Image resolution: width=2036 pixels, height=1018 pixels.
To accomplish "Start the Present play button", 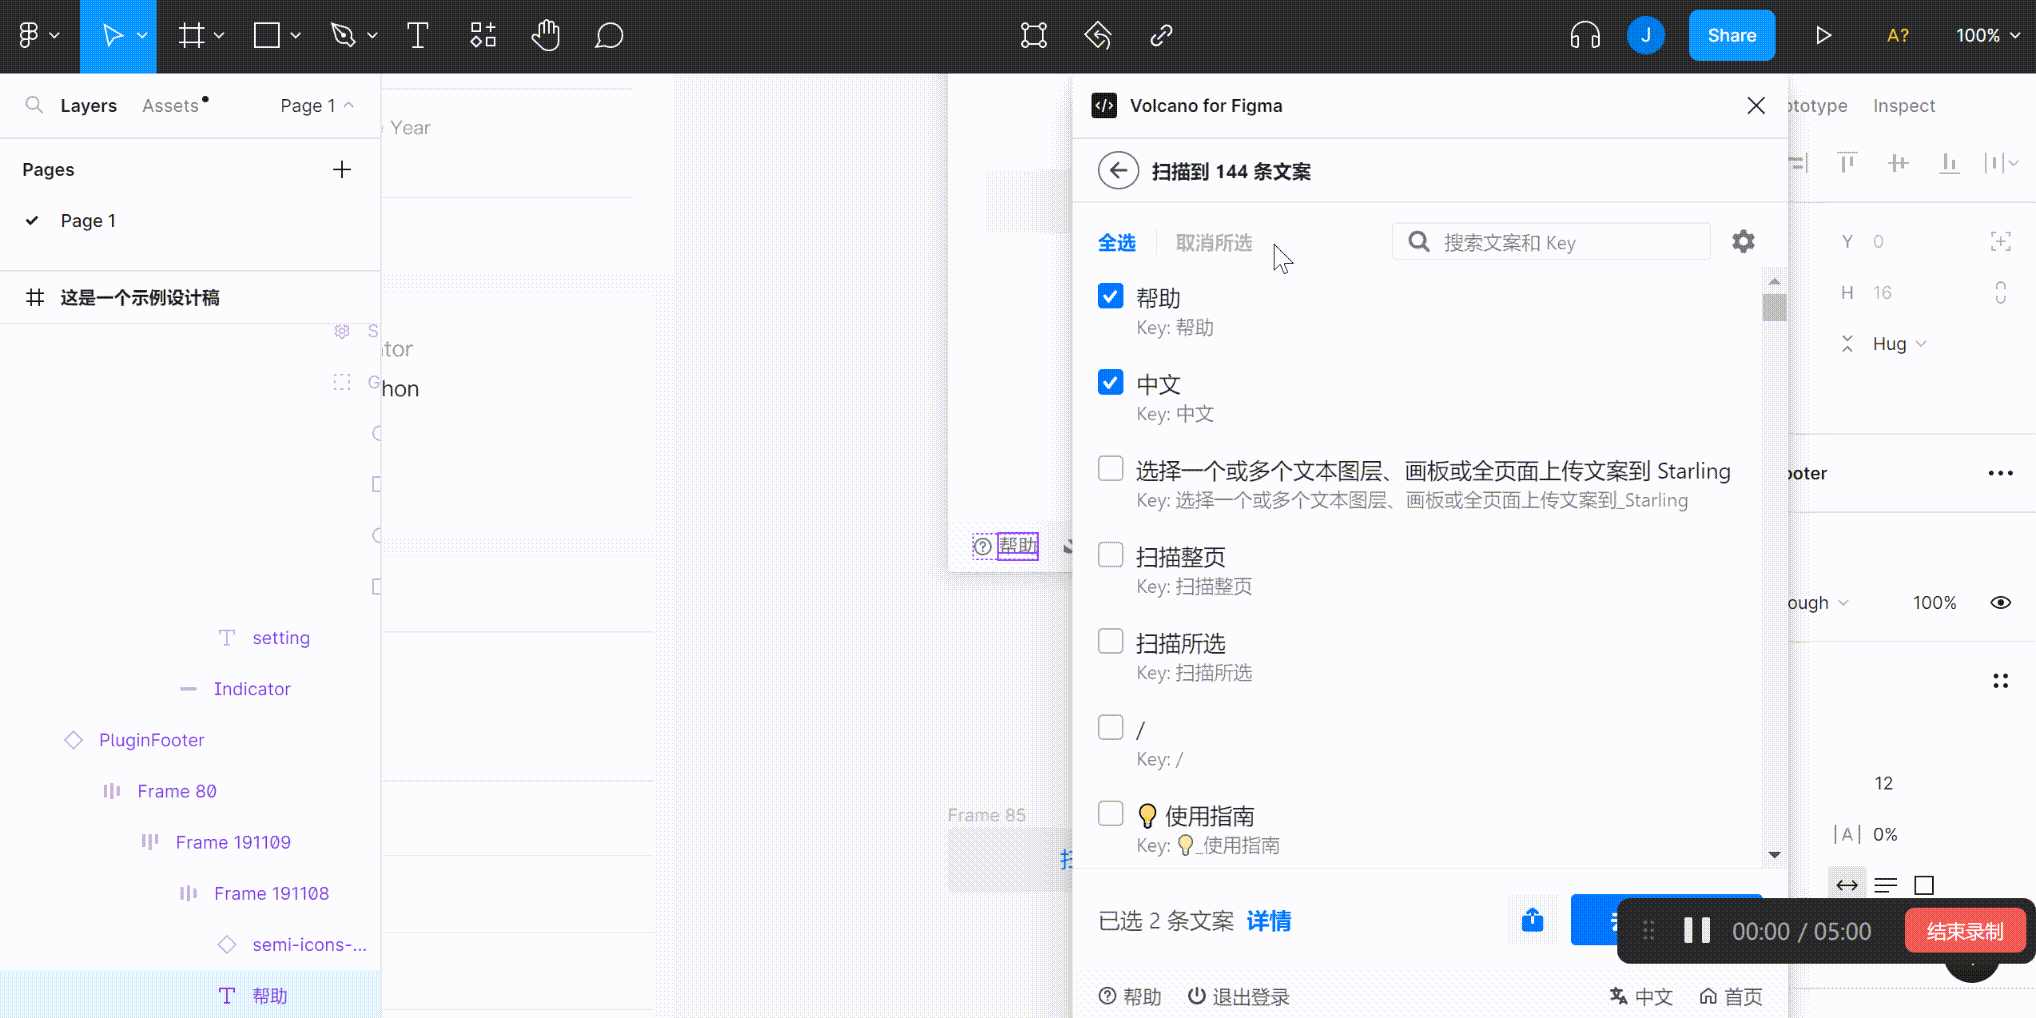I will pyautogui.click(x=1823, y=36).
